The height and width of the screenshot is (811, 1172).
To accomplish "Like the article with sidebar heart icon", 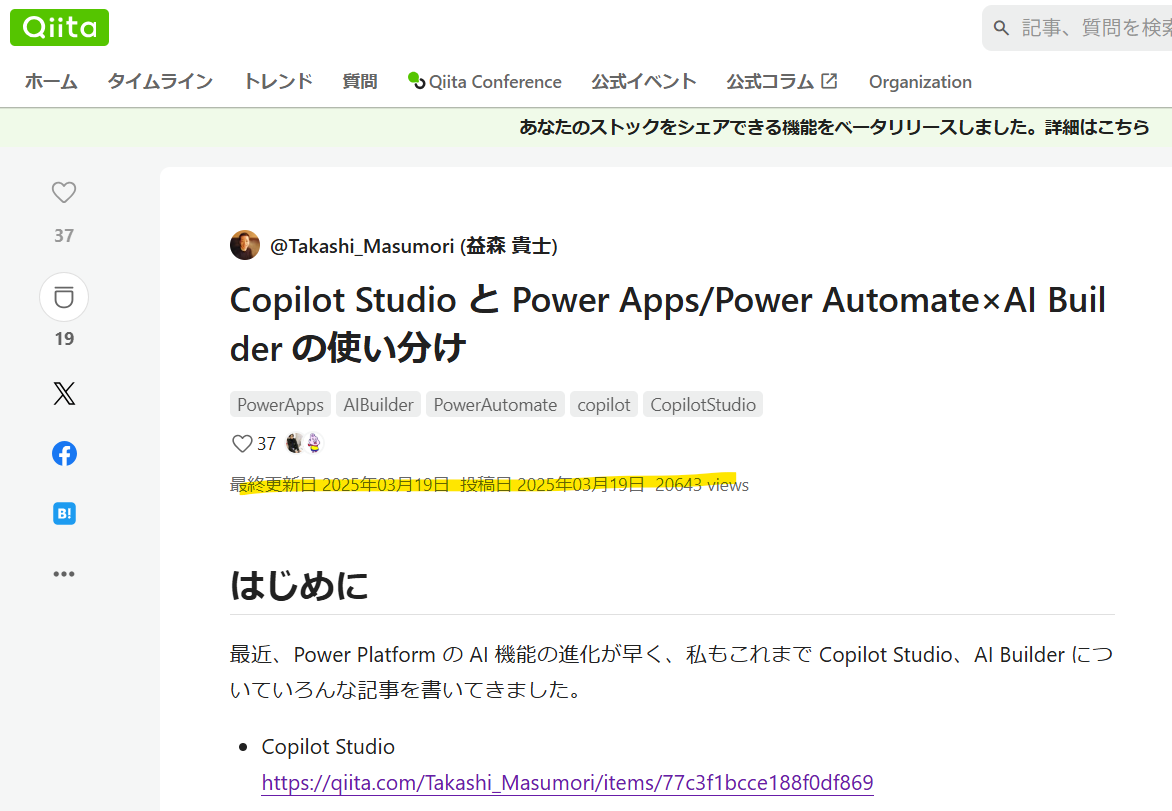I will (64, 192).
